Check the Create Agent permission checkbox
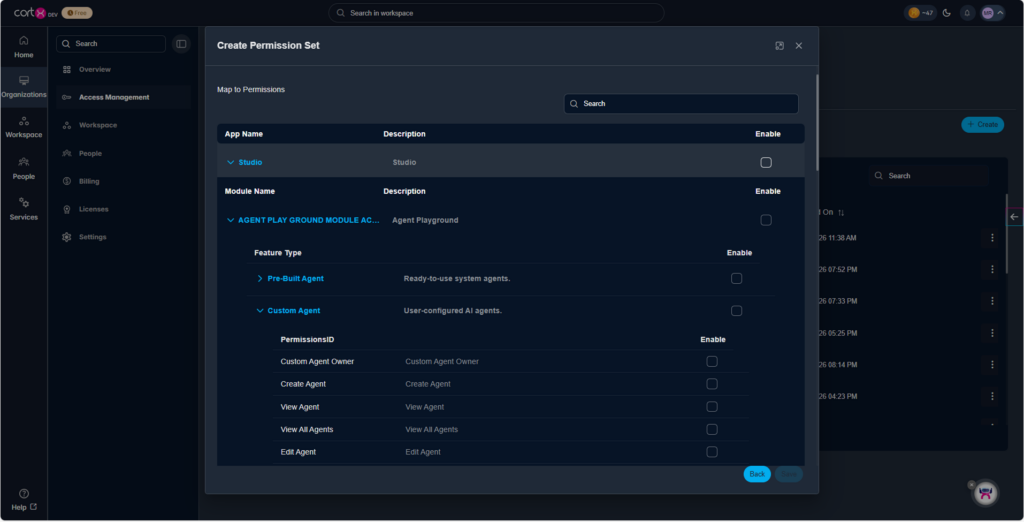This screenshot has width=1024, height=522. 712,384
